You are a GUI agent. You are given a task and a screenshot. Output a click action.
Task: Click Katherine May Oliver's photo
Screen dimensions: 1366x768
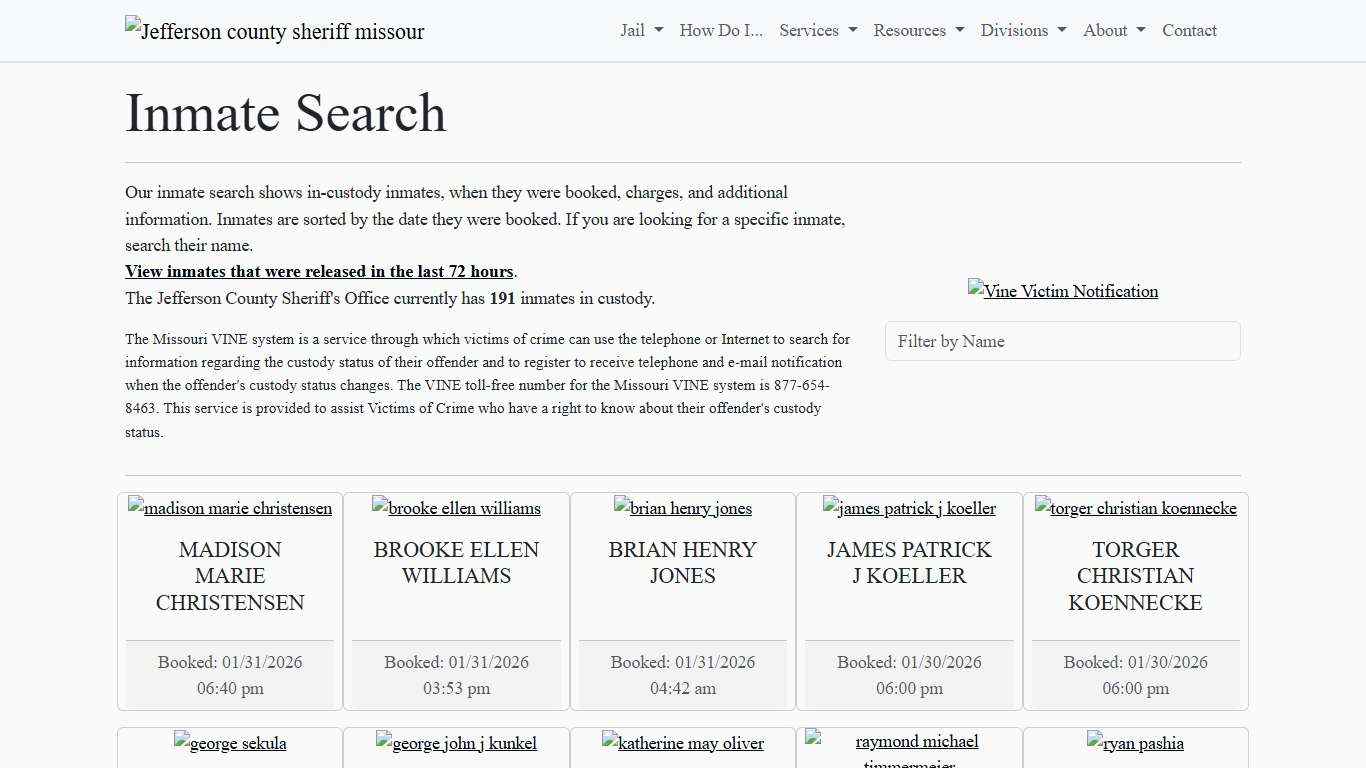click(683, 743)
